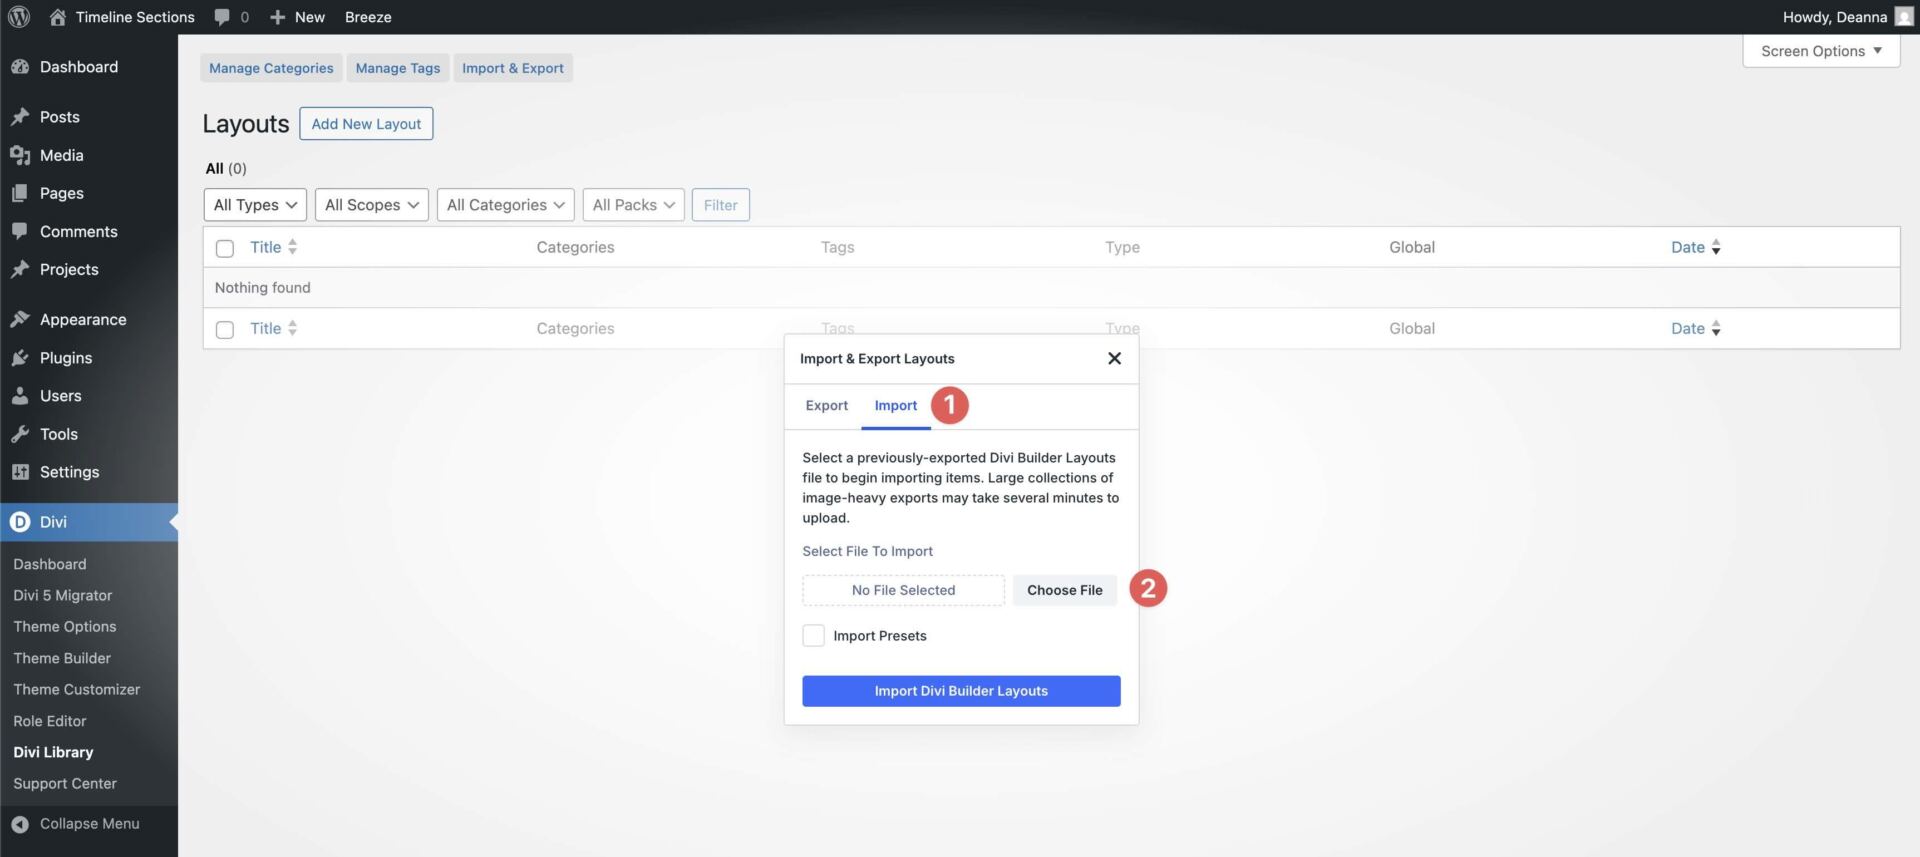
Task: Expand the All Types dropdown
Action: click(x=255, y=205)
